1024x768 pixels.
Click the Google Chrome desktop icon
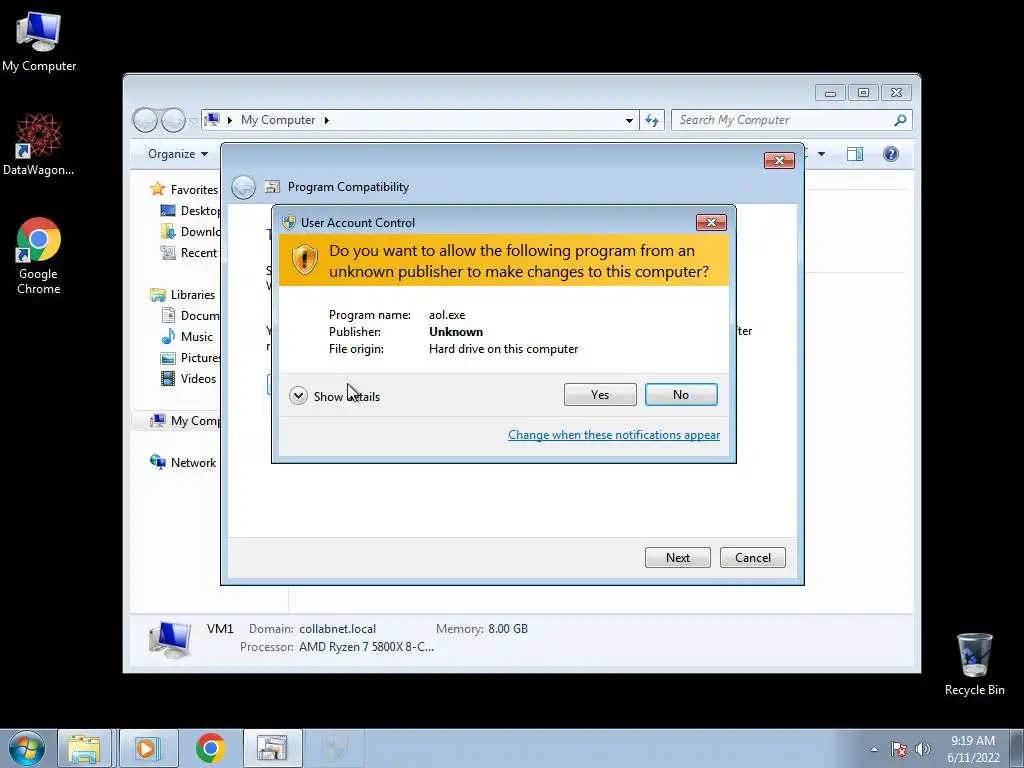point(39,256)
